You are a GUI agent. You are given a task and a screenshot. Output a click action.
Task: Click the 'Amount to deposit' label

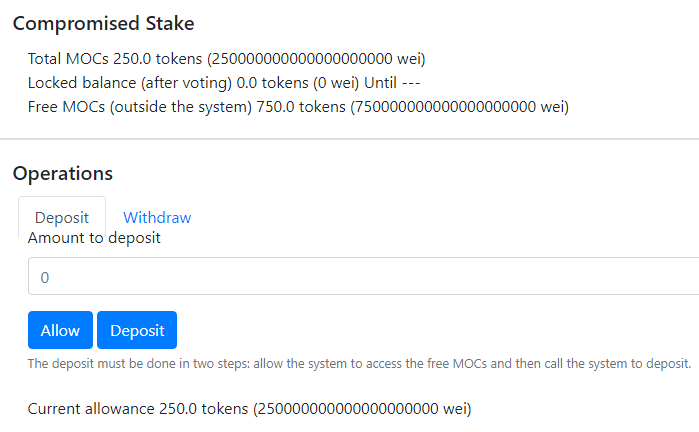coord(94,238)
